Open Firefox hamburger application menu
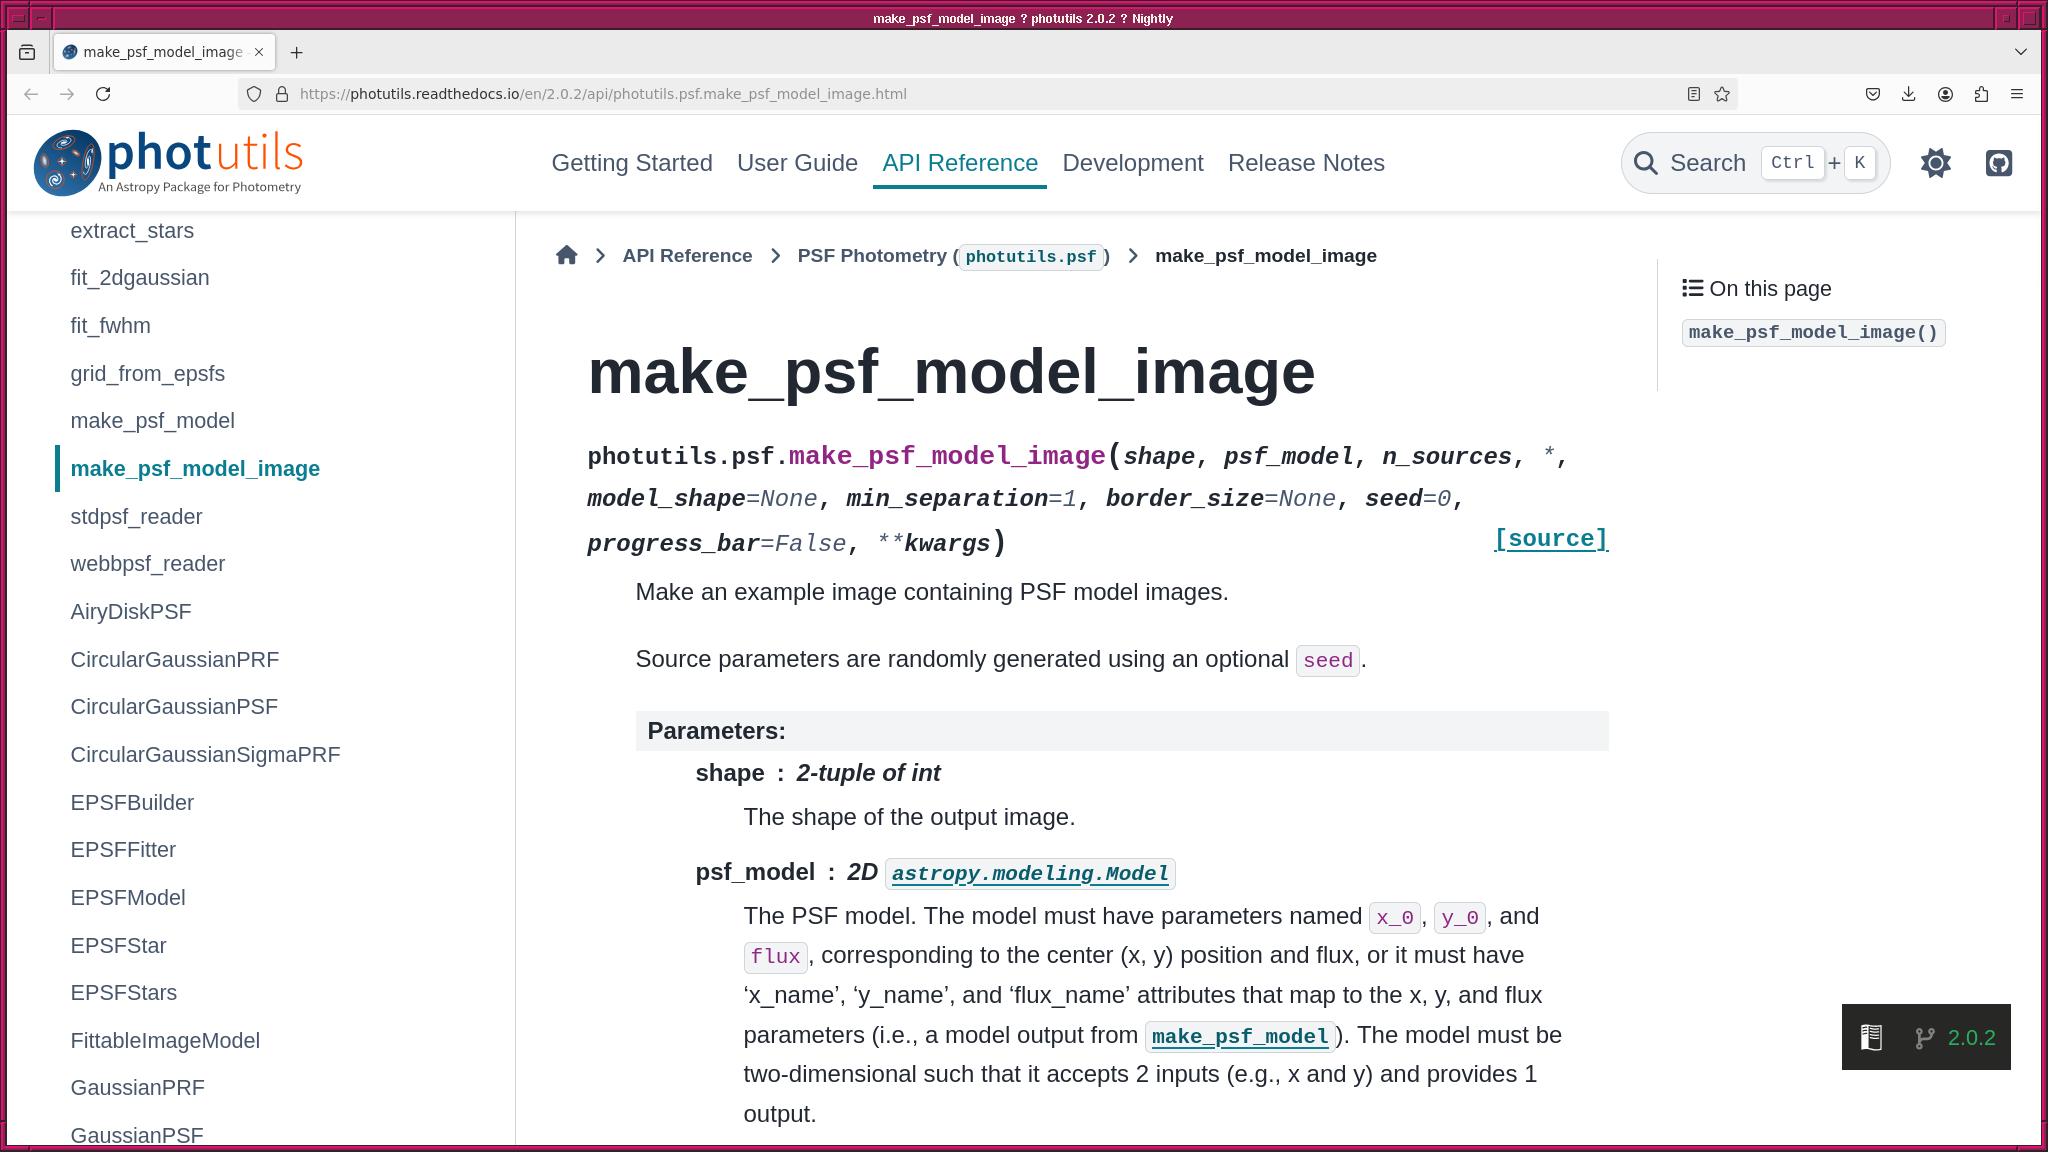This screenshot has height=1152, width=2048. [2017, 94]
